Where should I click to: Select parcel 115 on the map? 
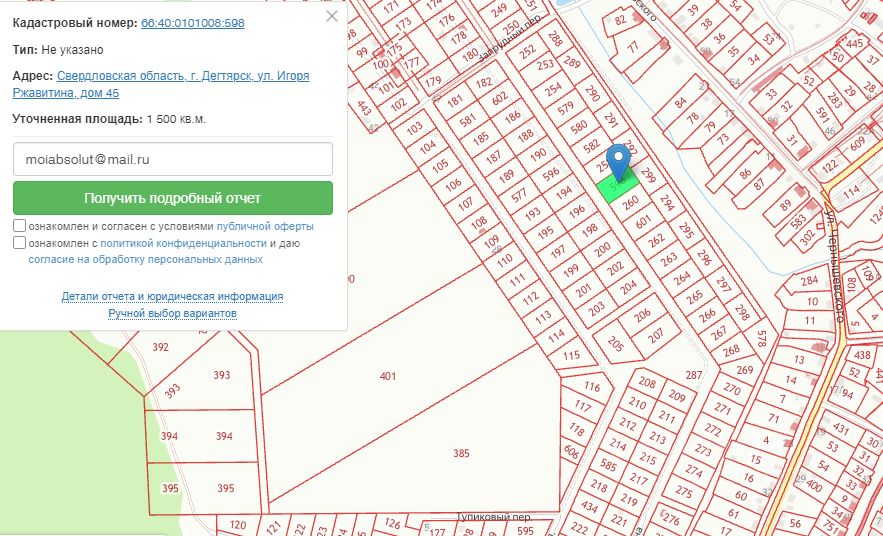571,355
